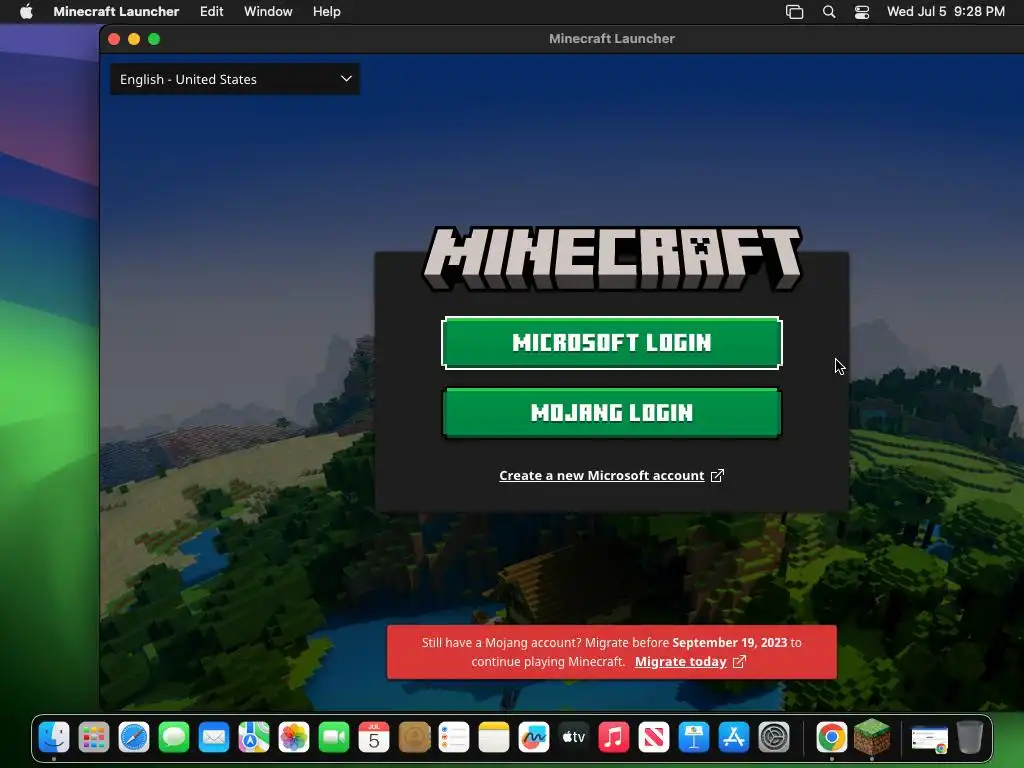This screenshot has height=768, width=1024.
Task: Open Trash from the Dock
Action: point(970,737)
